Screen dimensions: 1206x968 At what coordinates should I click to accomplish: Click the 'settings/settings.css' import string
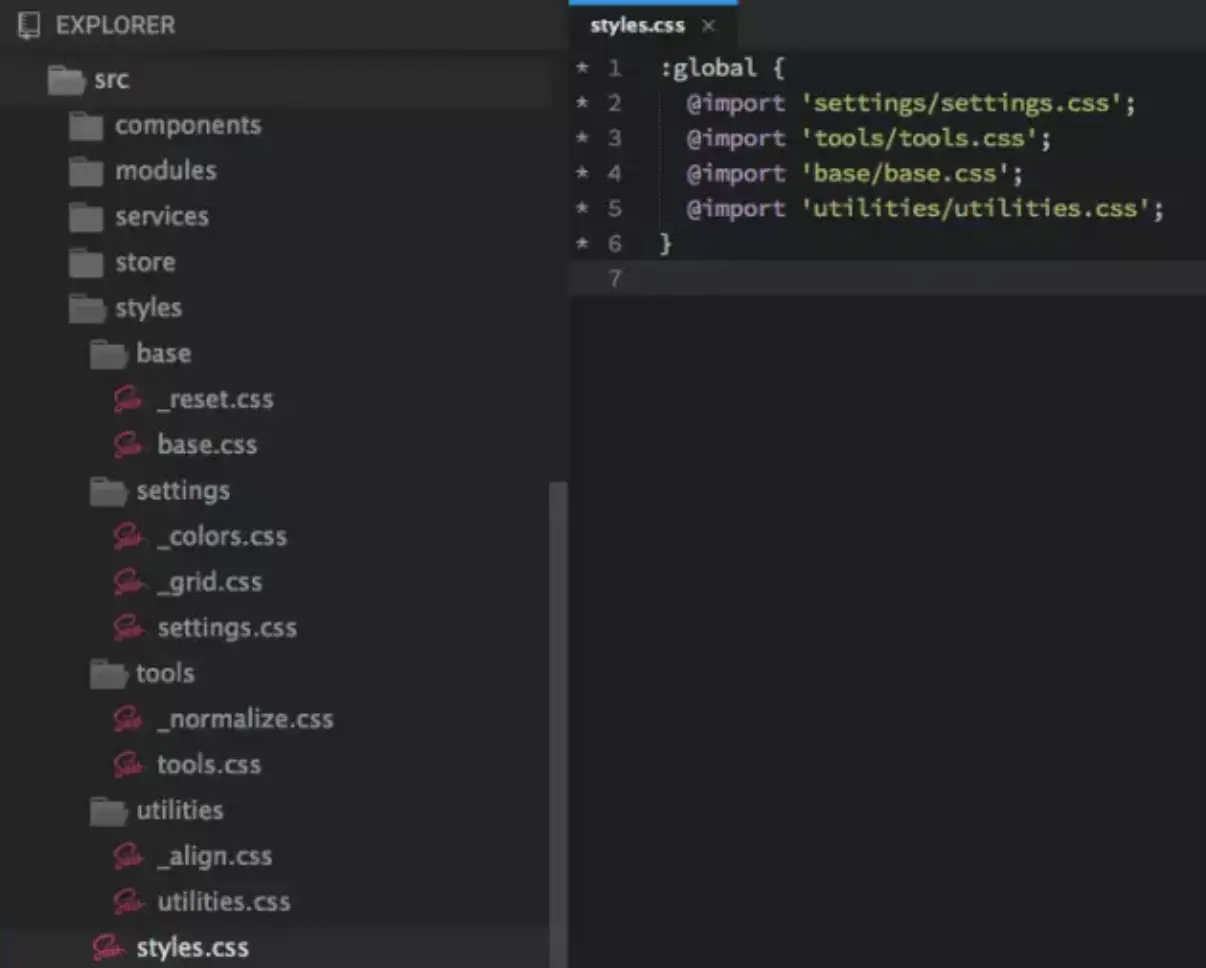coord(962,104)
